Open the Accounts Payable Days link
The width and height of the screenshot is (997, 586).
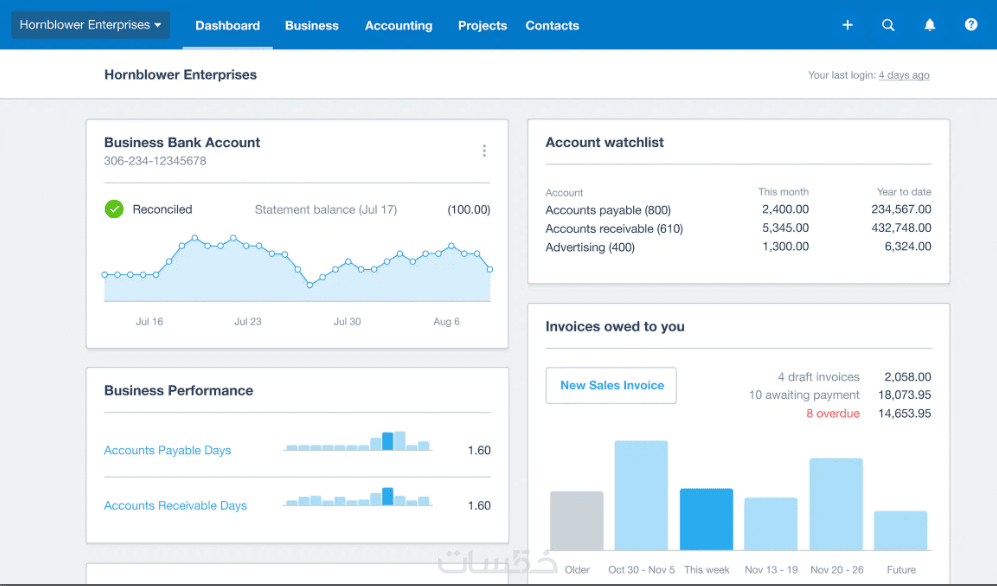[x=167, y=450]
